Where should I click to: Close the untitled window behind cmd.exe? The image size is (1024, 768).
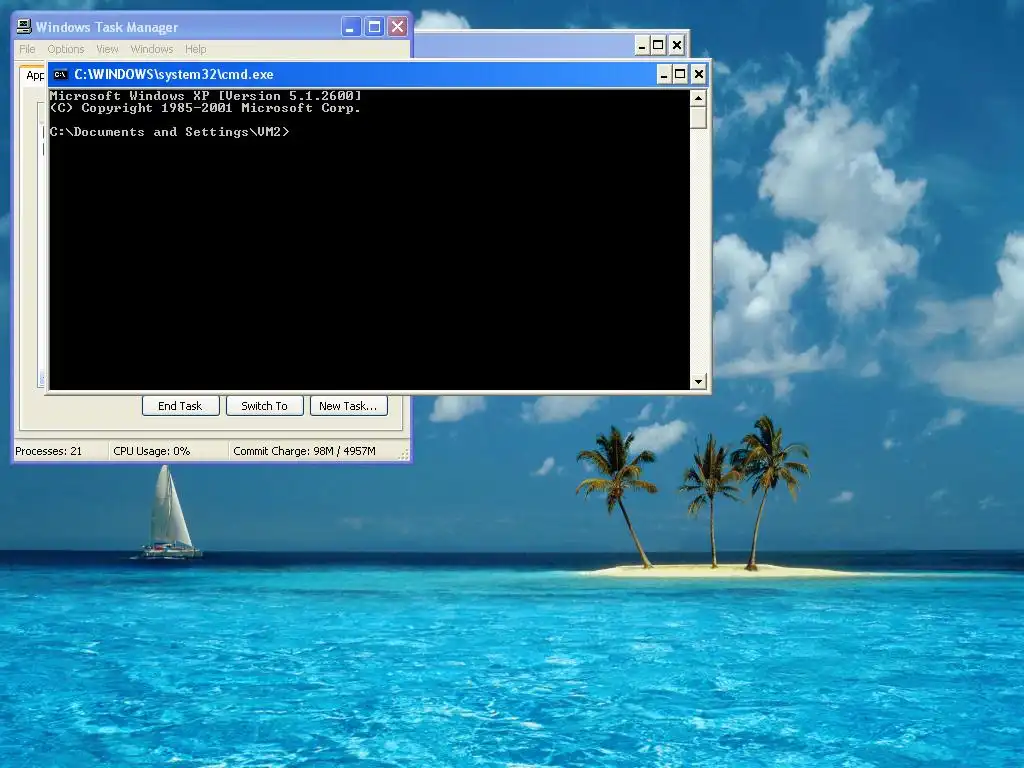click(677, 45)
